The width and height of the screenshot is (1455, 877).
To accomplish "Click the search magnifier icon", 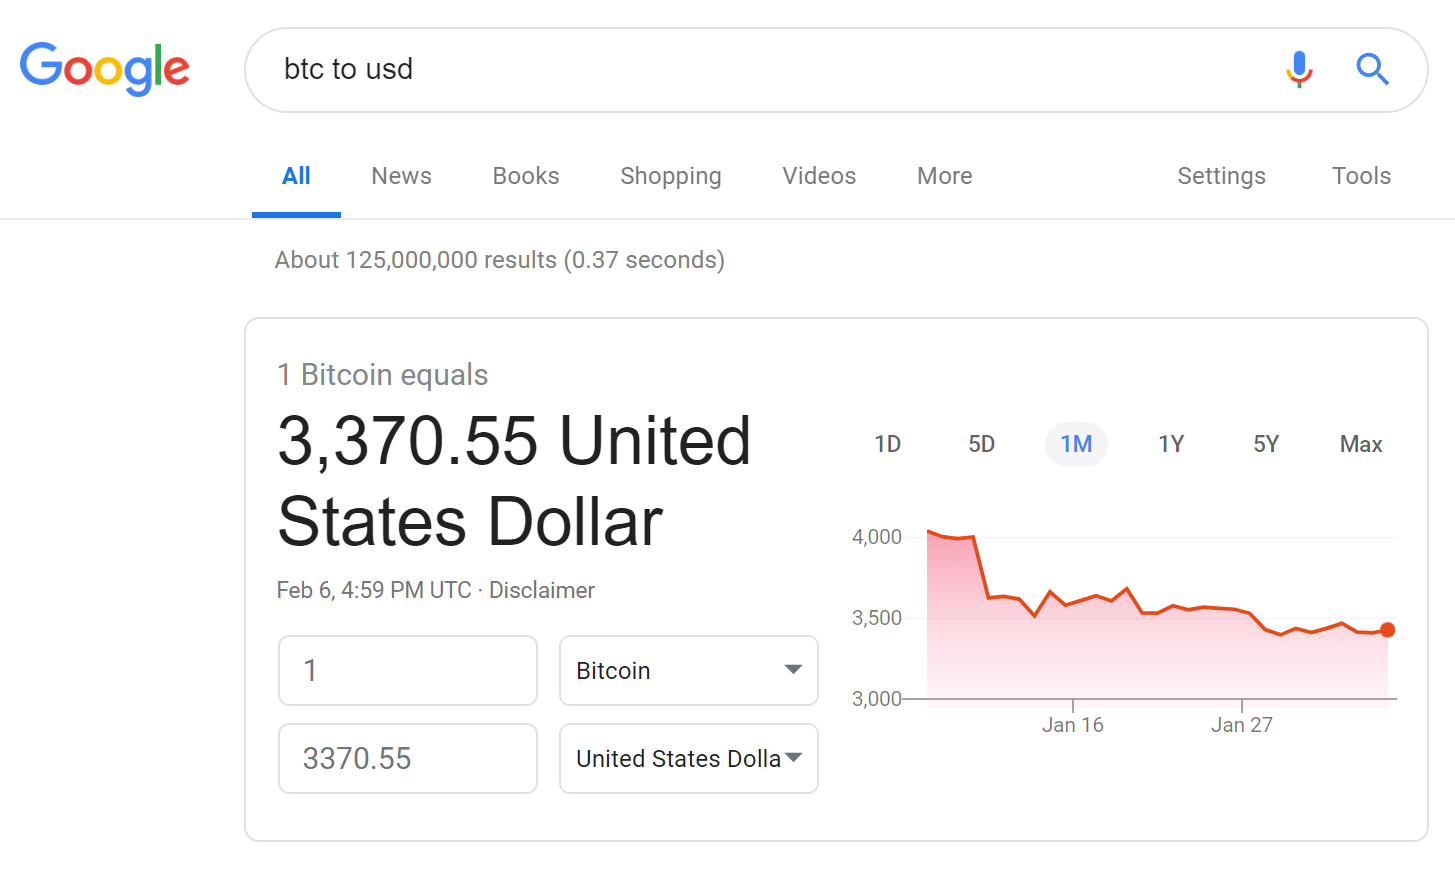I will pos(1372,69).
